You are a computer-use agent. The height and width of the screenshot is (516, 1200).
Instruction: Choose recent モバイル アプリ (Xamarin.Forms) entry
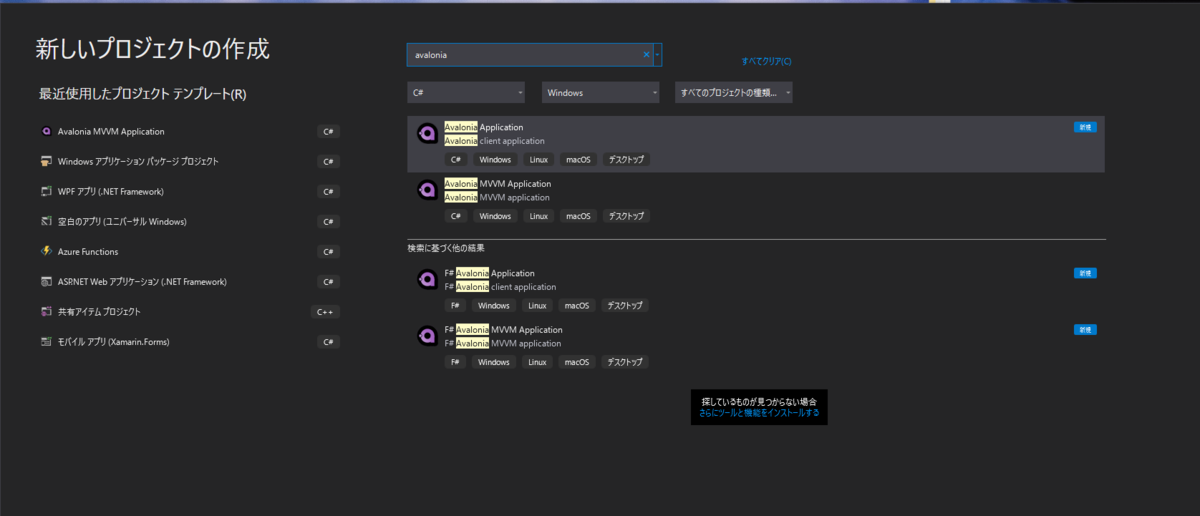pyautogui.click(x=190, y=342)
